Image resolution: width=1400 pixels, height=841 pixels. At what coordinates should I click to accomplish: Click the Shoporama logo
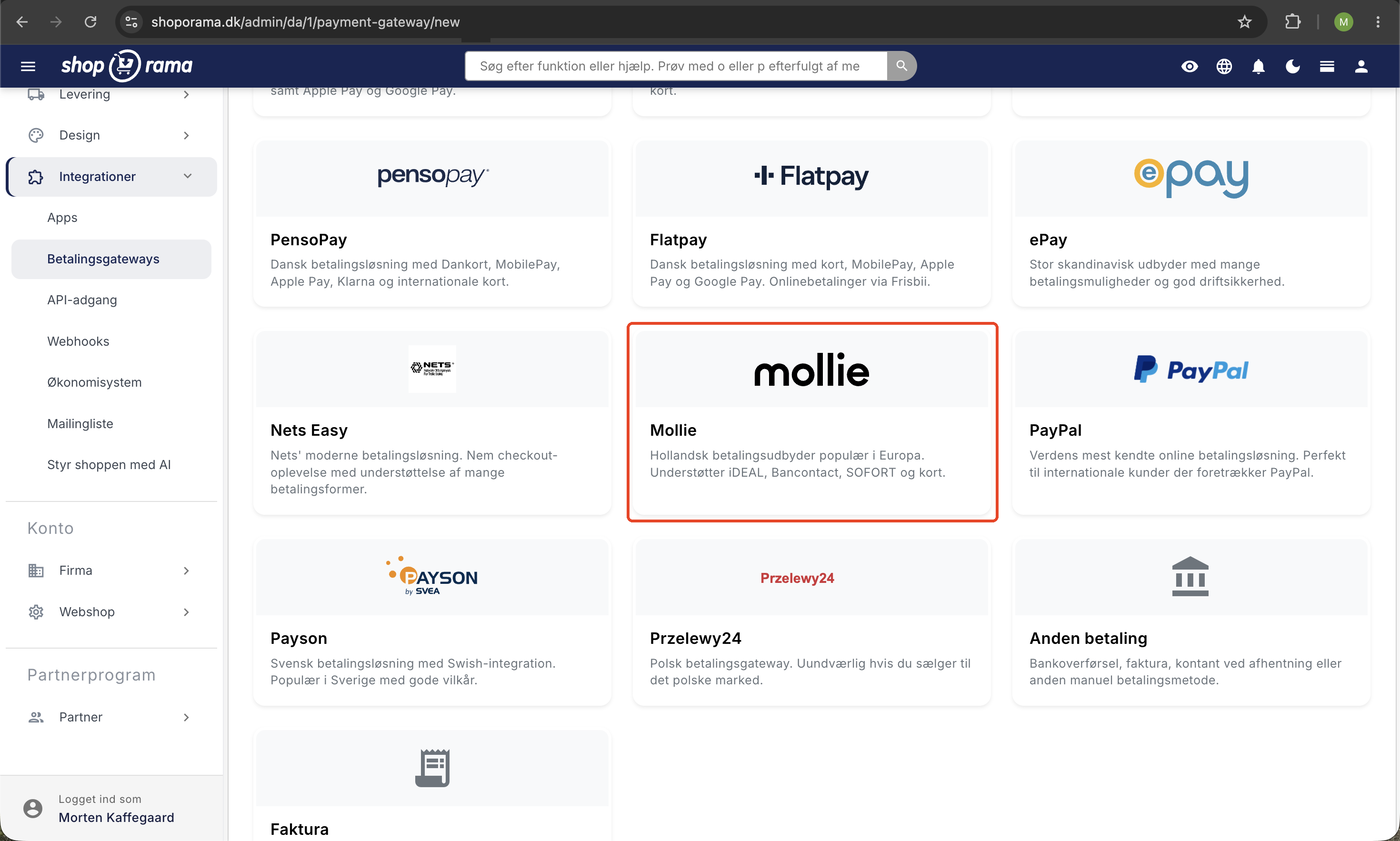coord(126,66)
